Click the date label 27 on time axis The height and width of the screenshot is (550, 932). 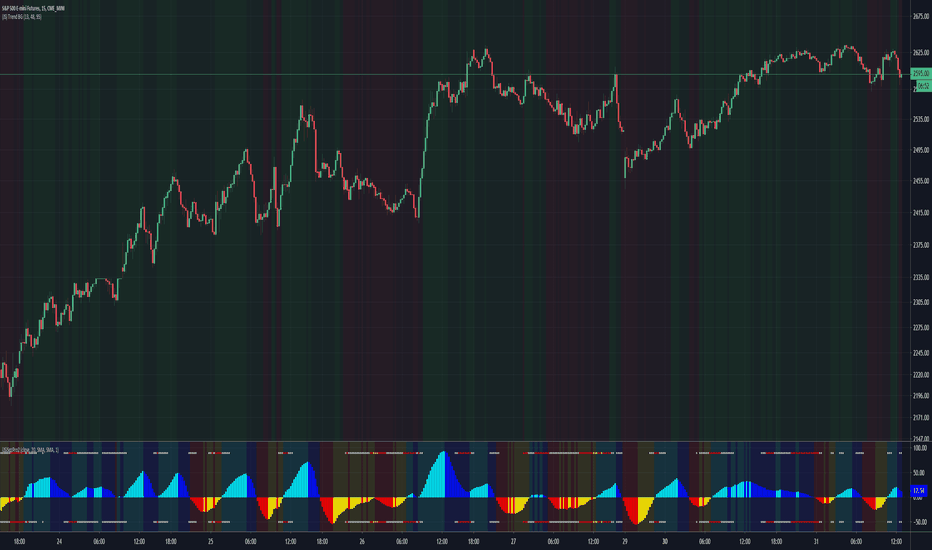coord(514,542)
